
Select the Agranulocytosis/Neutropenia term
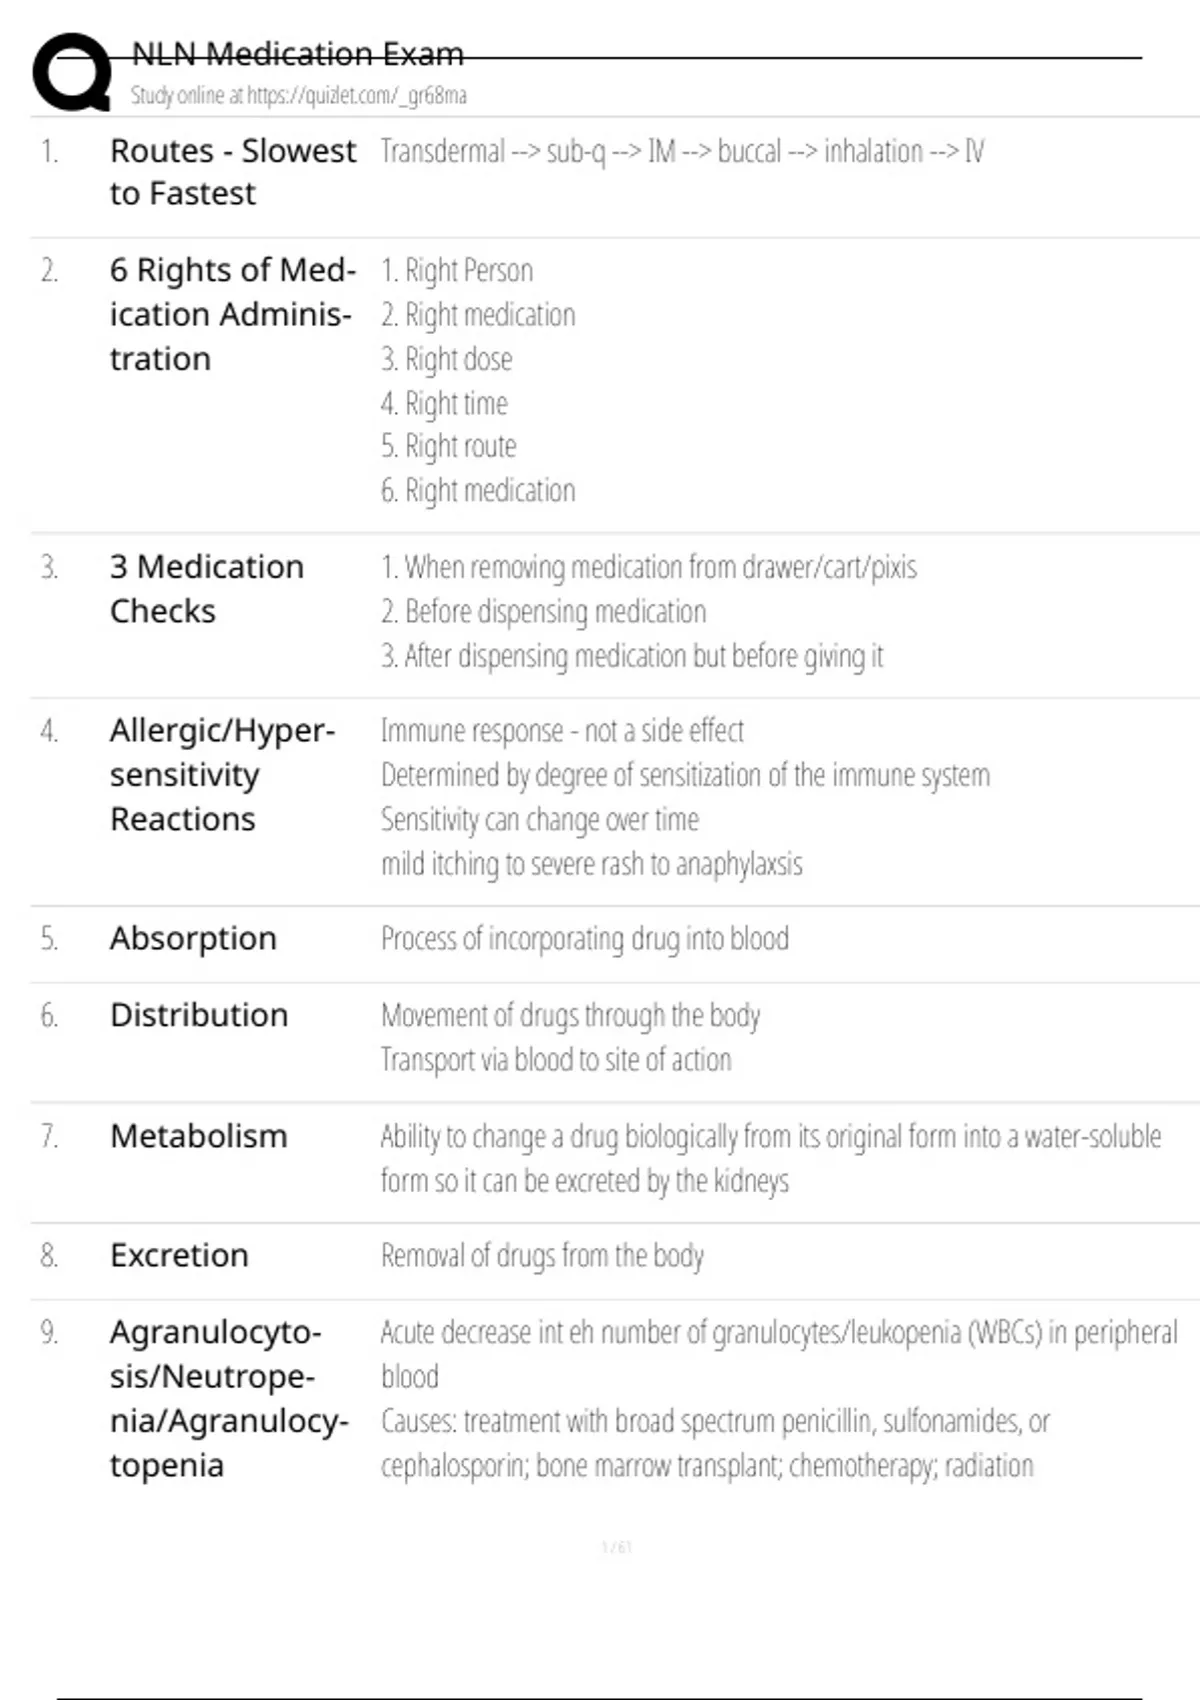click(229, 1398)
